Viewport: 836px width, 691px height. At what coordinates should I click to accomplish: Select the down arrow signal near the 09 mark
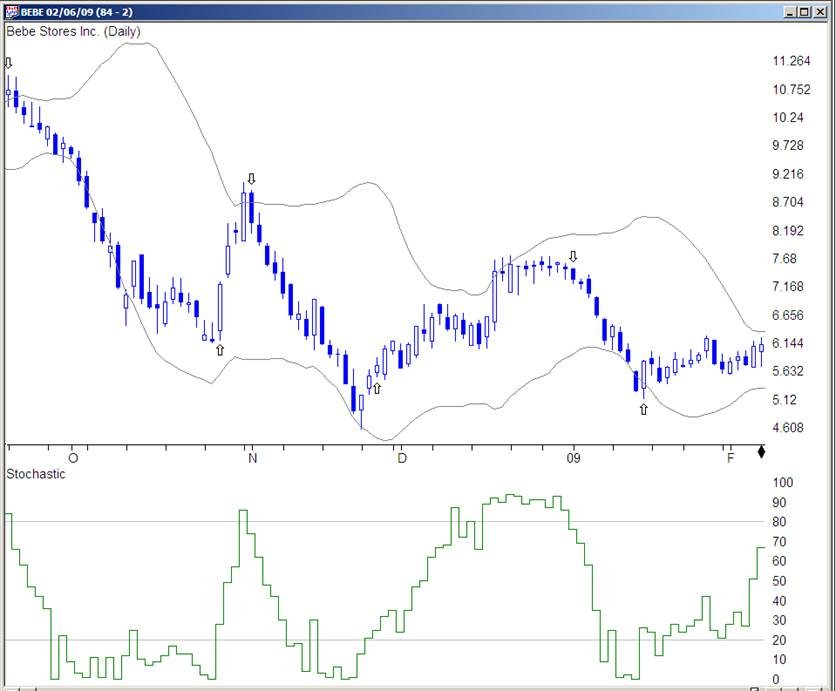[x=573, y=257]
